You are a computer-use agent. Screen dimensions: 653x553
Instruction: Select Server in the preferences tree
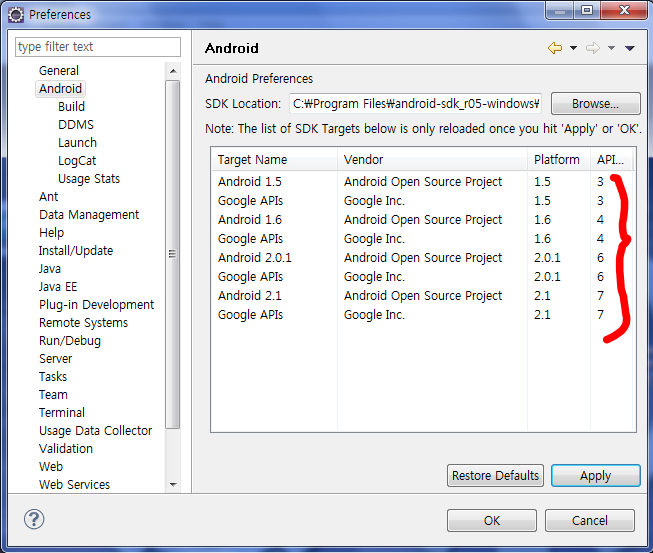point(55,359)
